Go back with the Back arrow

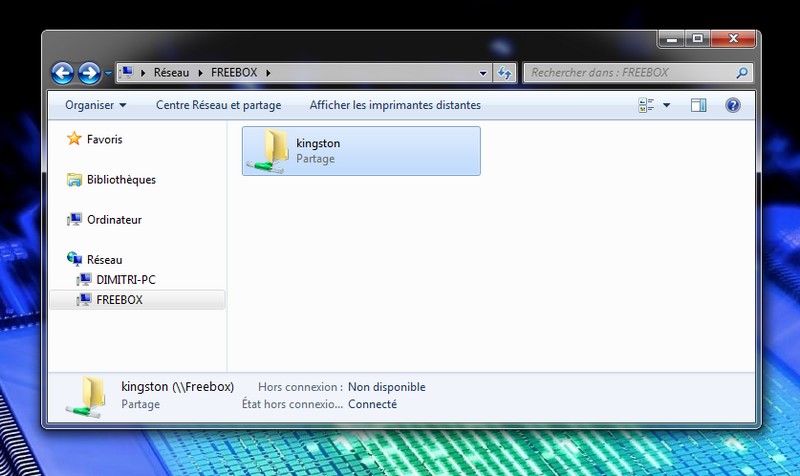point(63,73)
